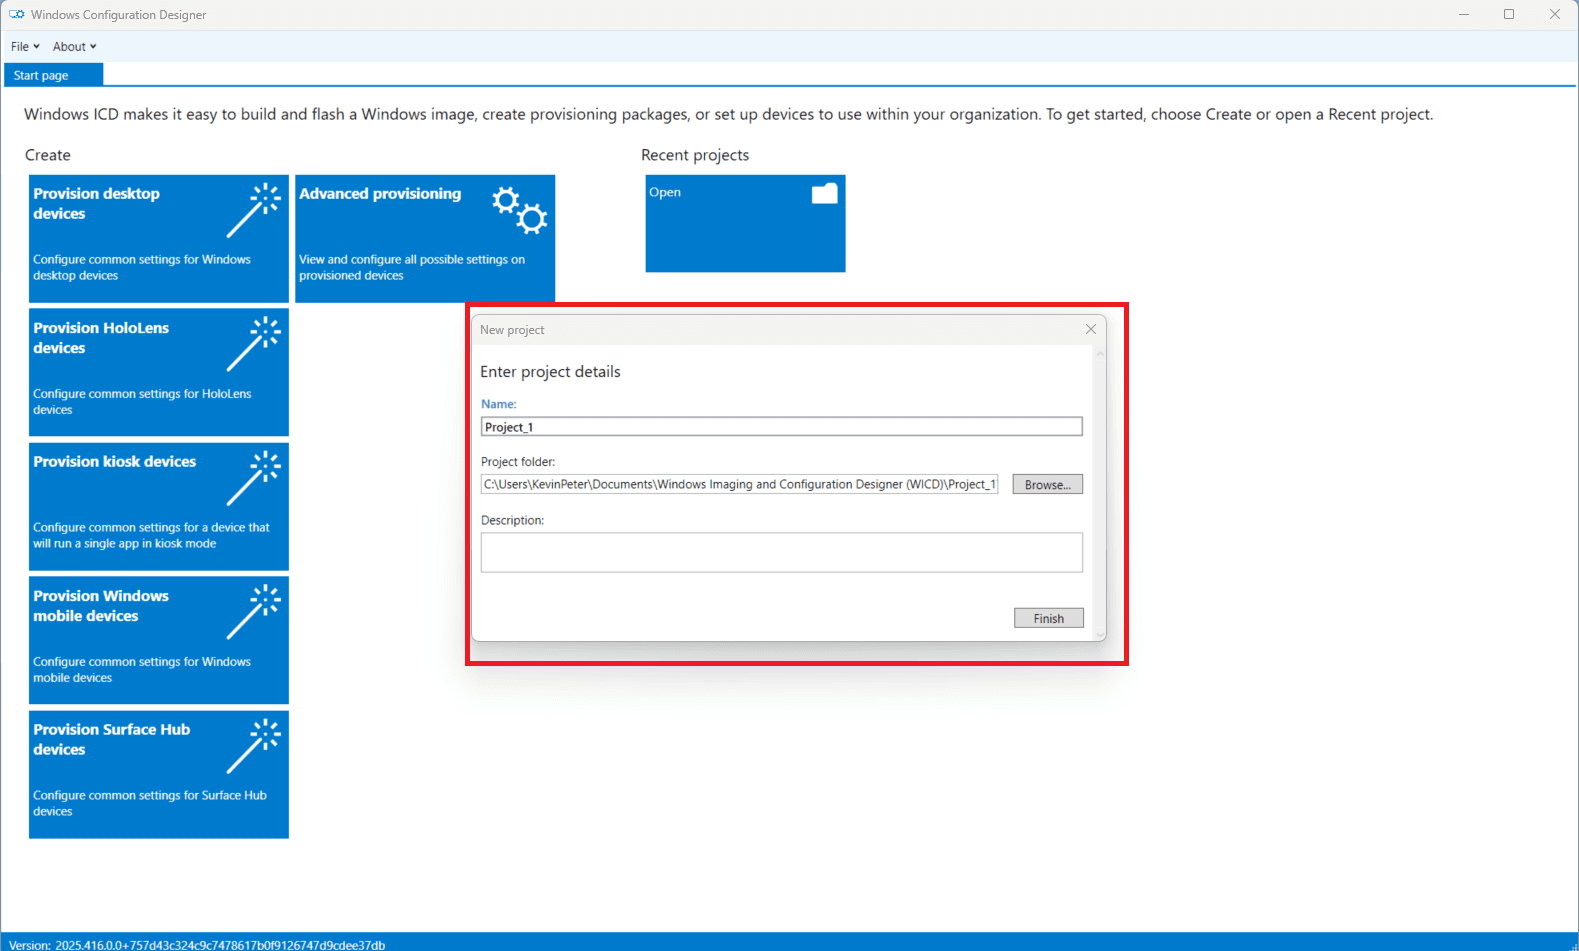Click the folder icon on the Open tile

(824, 193)
